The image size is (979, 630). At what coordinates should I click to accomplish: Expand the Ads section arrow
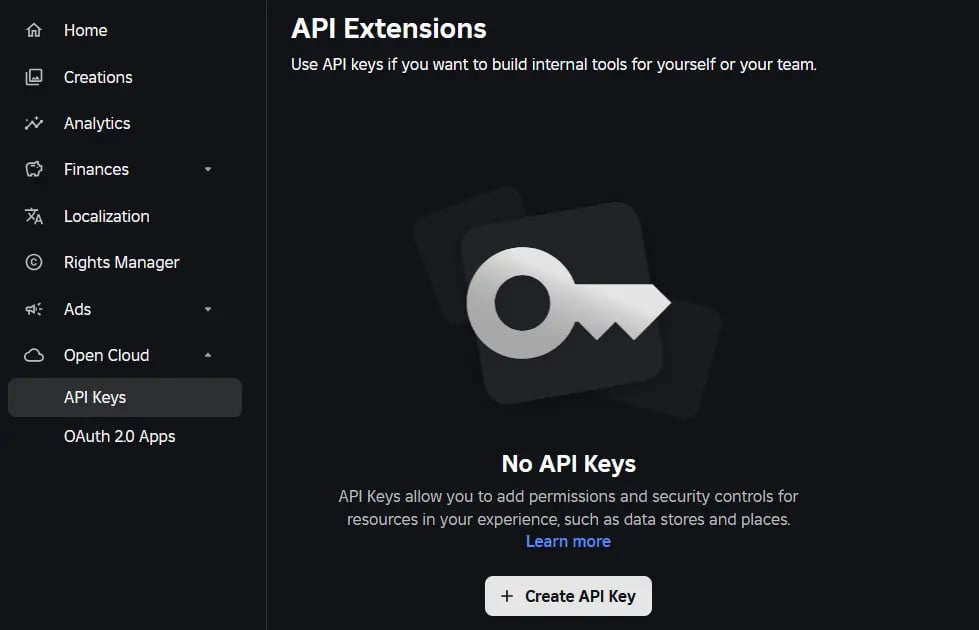click(x=208, y=309)
